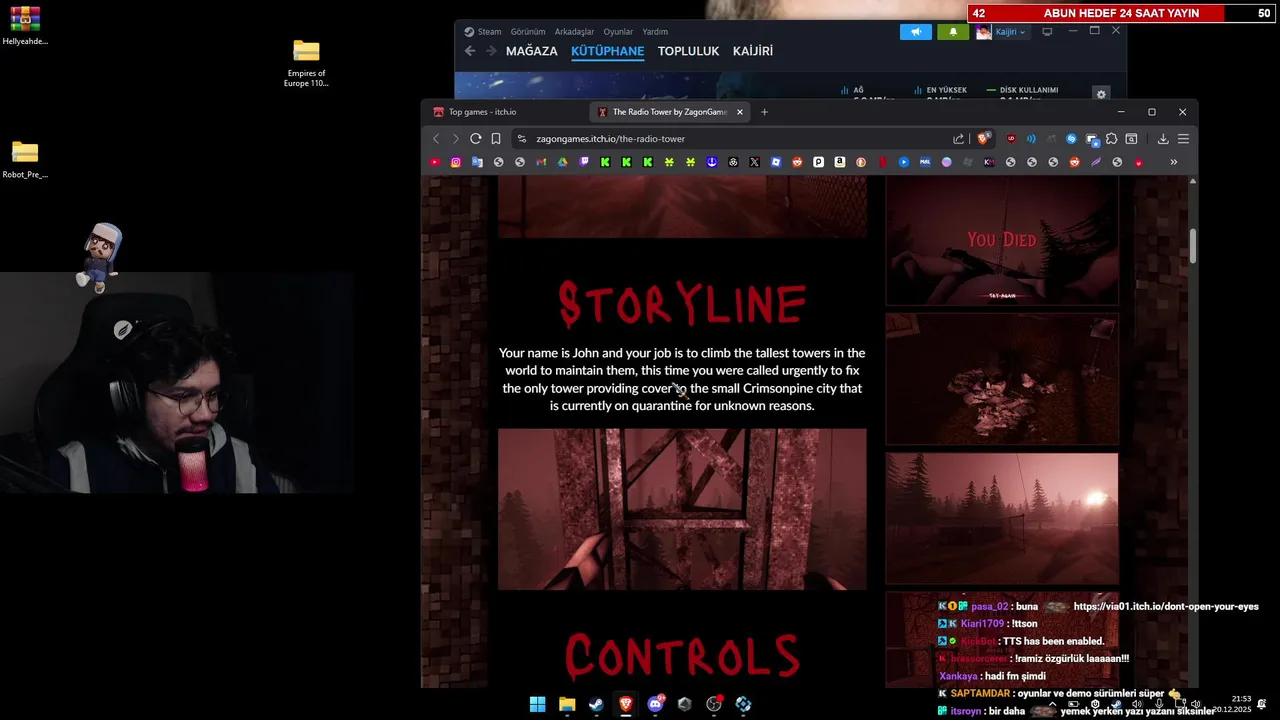
Task: Click Steam announcements megaphone button
Action: 915,32
